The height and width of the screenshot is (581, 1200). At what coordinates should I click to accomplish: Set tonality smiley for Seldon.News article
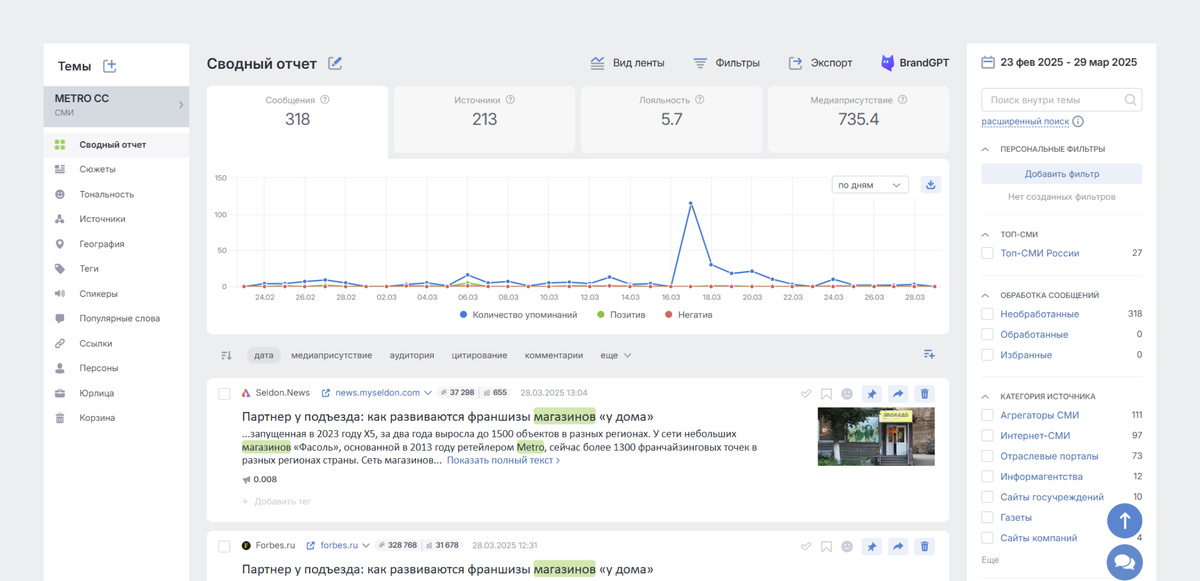click(847, 393)
